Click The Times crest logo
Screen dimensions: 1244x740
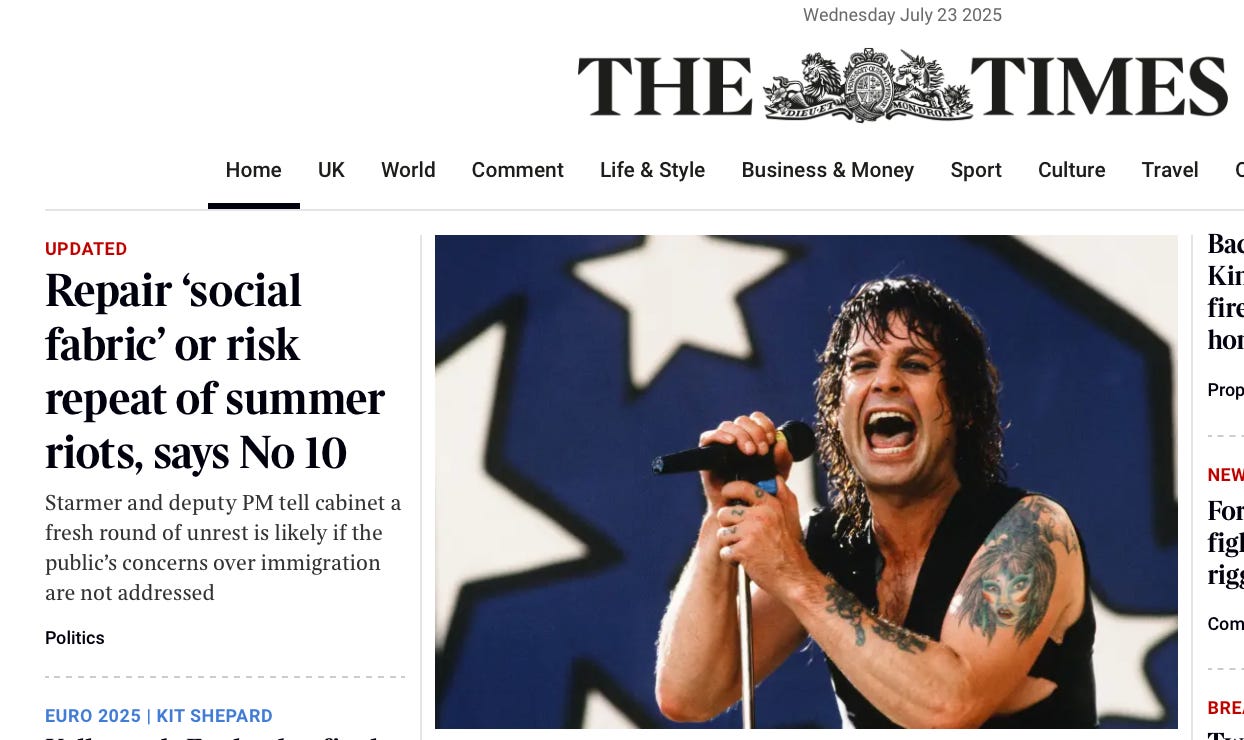867,85
